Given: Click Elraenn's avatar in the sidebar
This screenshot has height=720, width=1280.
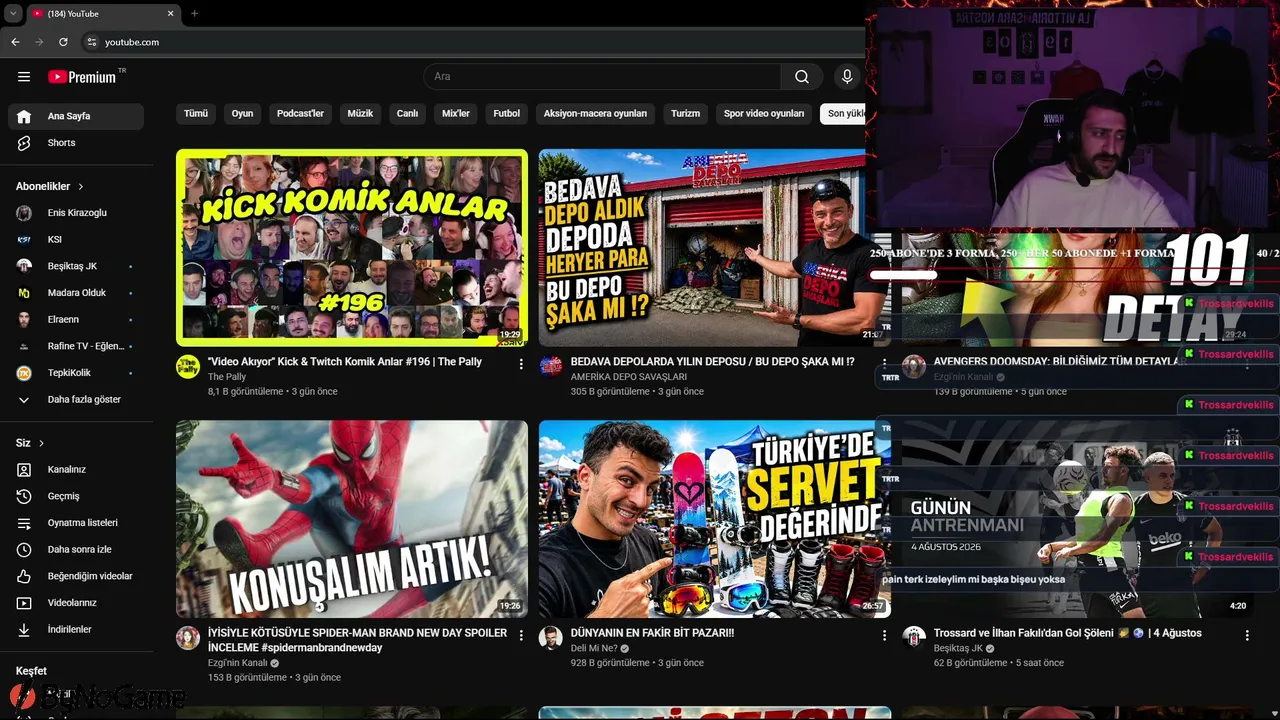Looking at the screenshot, I should coord(24,320).
